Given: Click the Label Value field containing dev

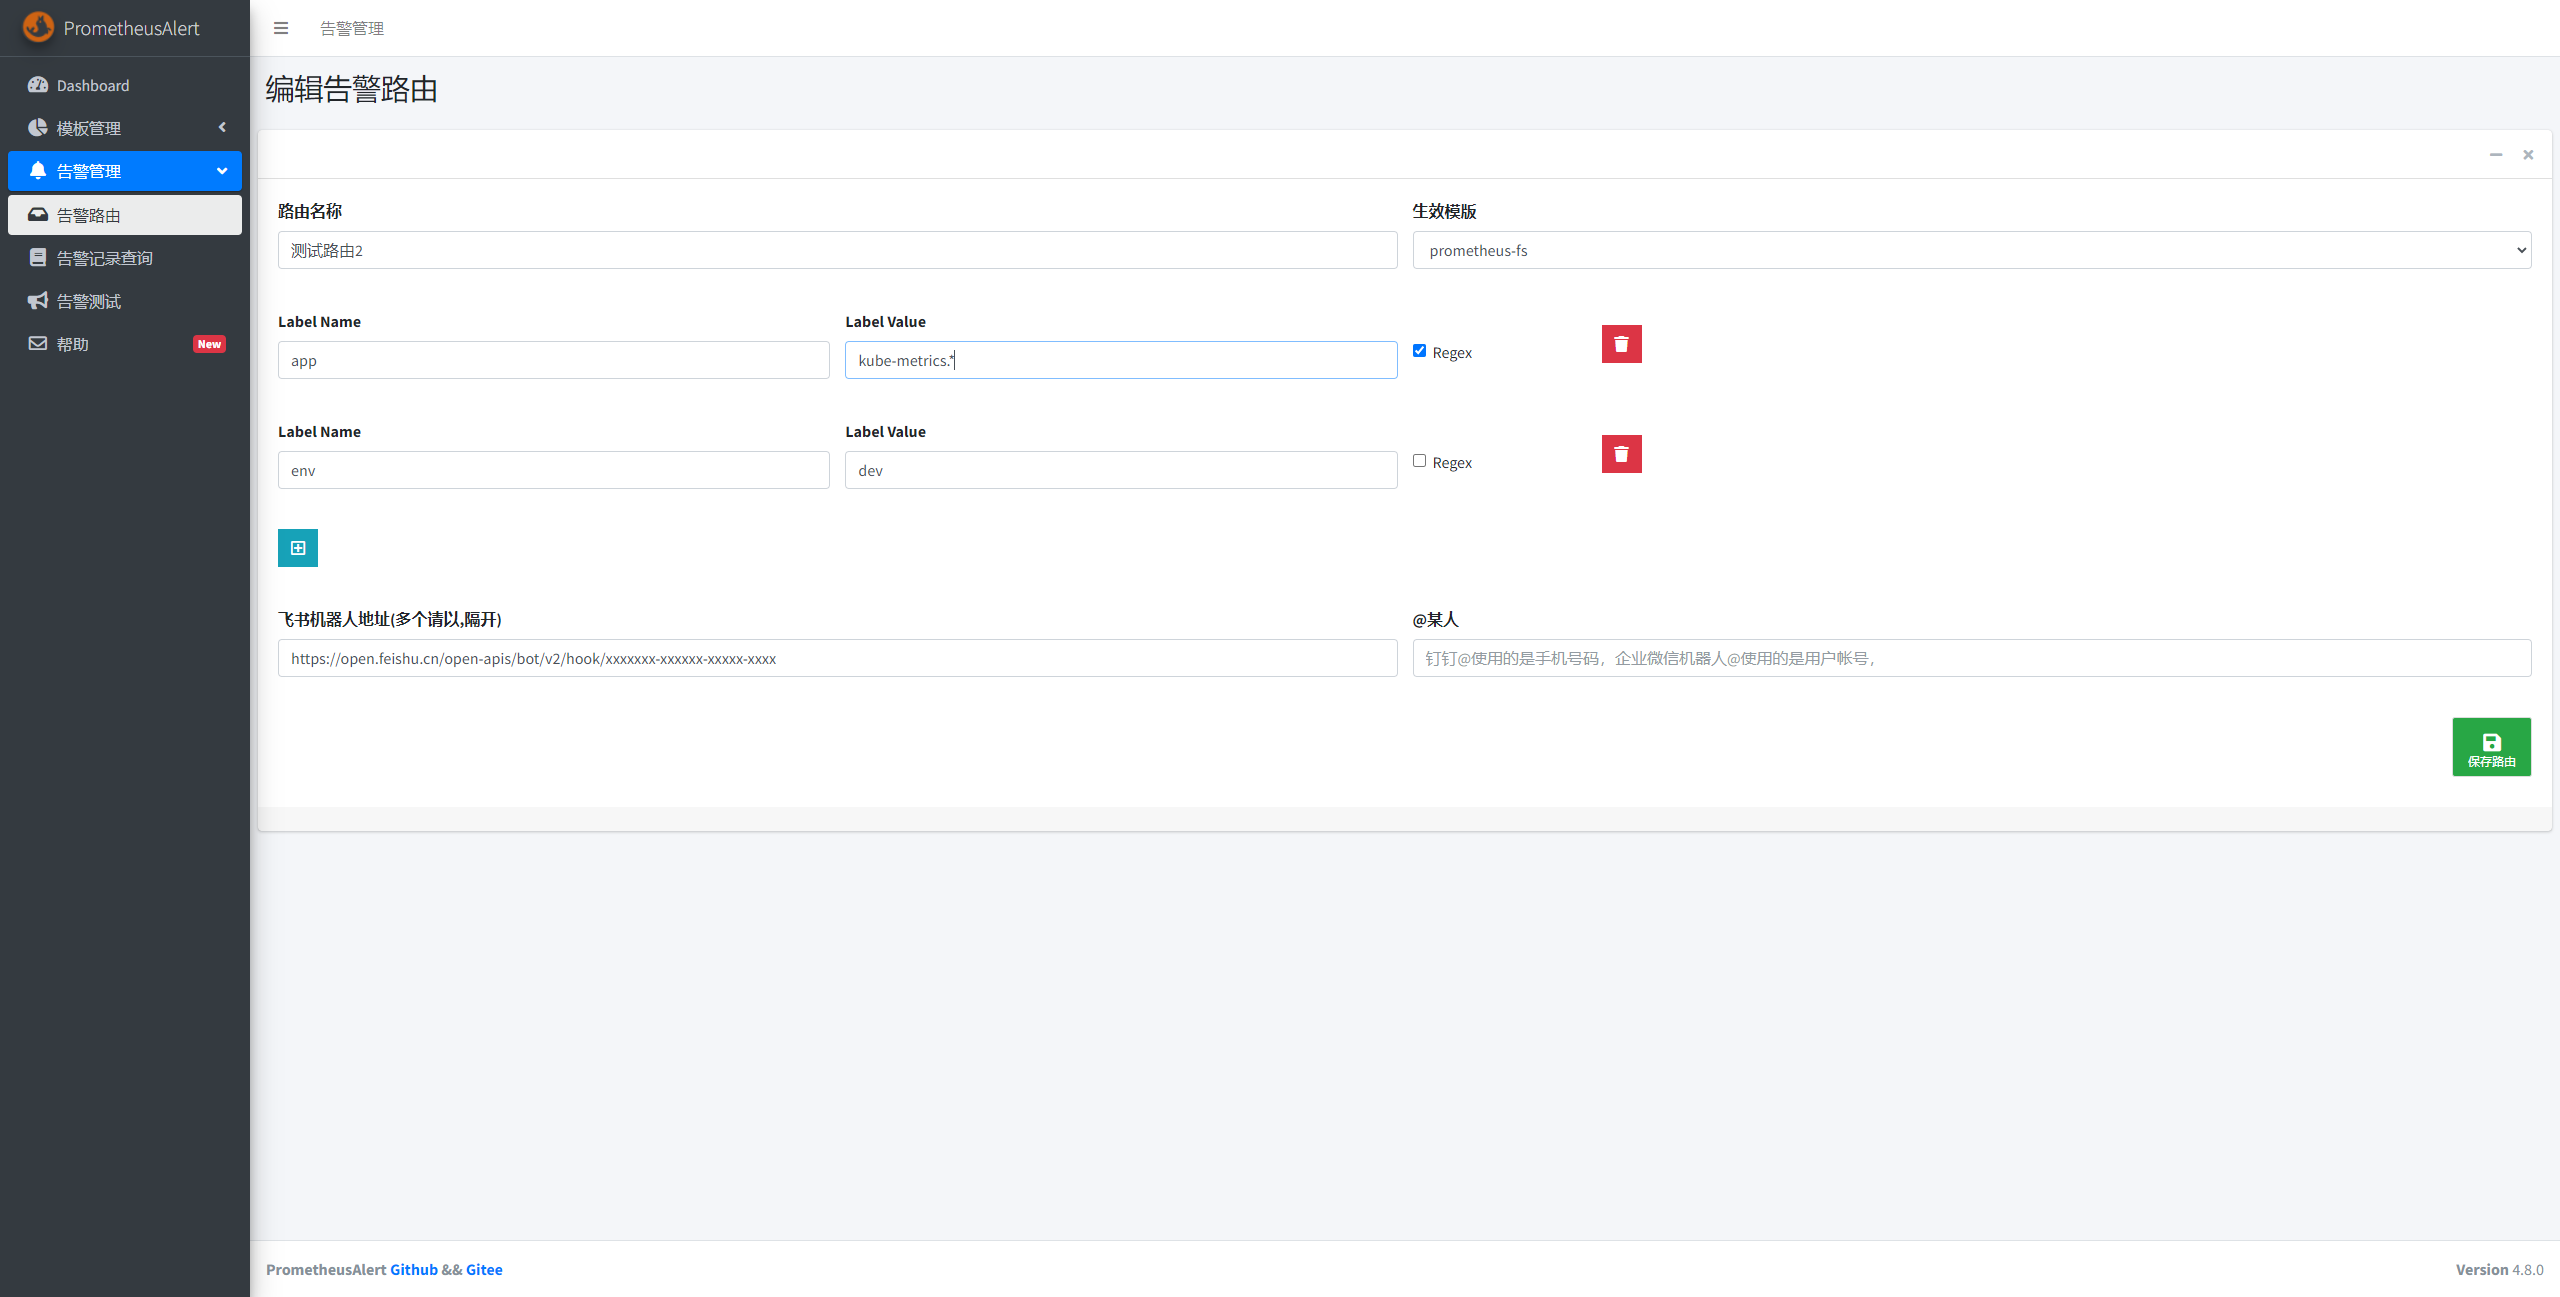Looking at the screenshot, I should click(x=1120, y=470).
